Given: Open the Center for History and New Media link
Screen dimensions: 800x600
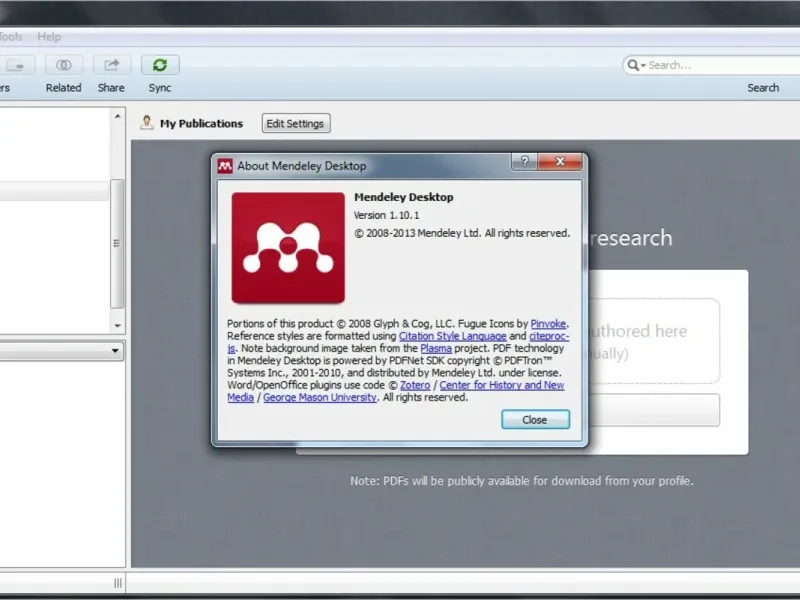Looking at the screenshot, I should tap(502, 385).
